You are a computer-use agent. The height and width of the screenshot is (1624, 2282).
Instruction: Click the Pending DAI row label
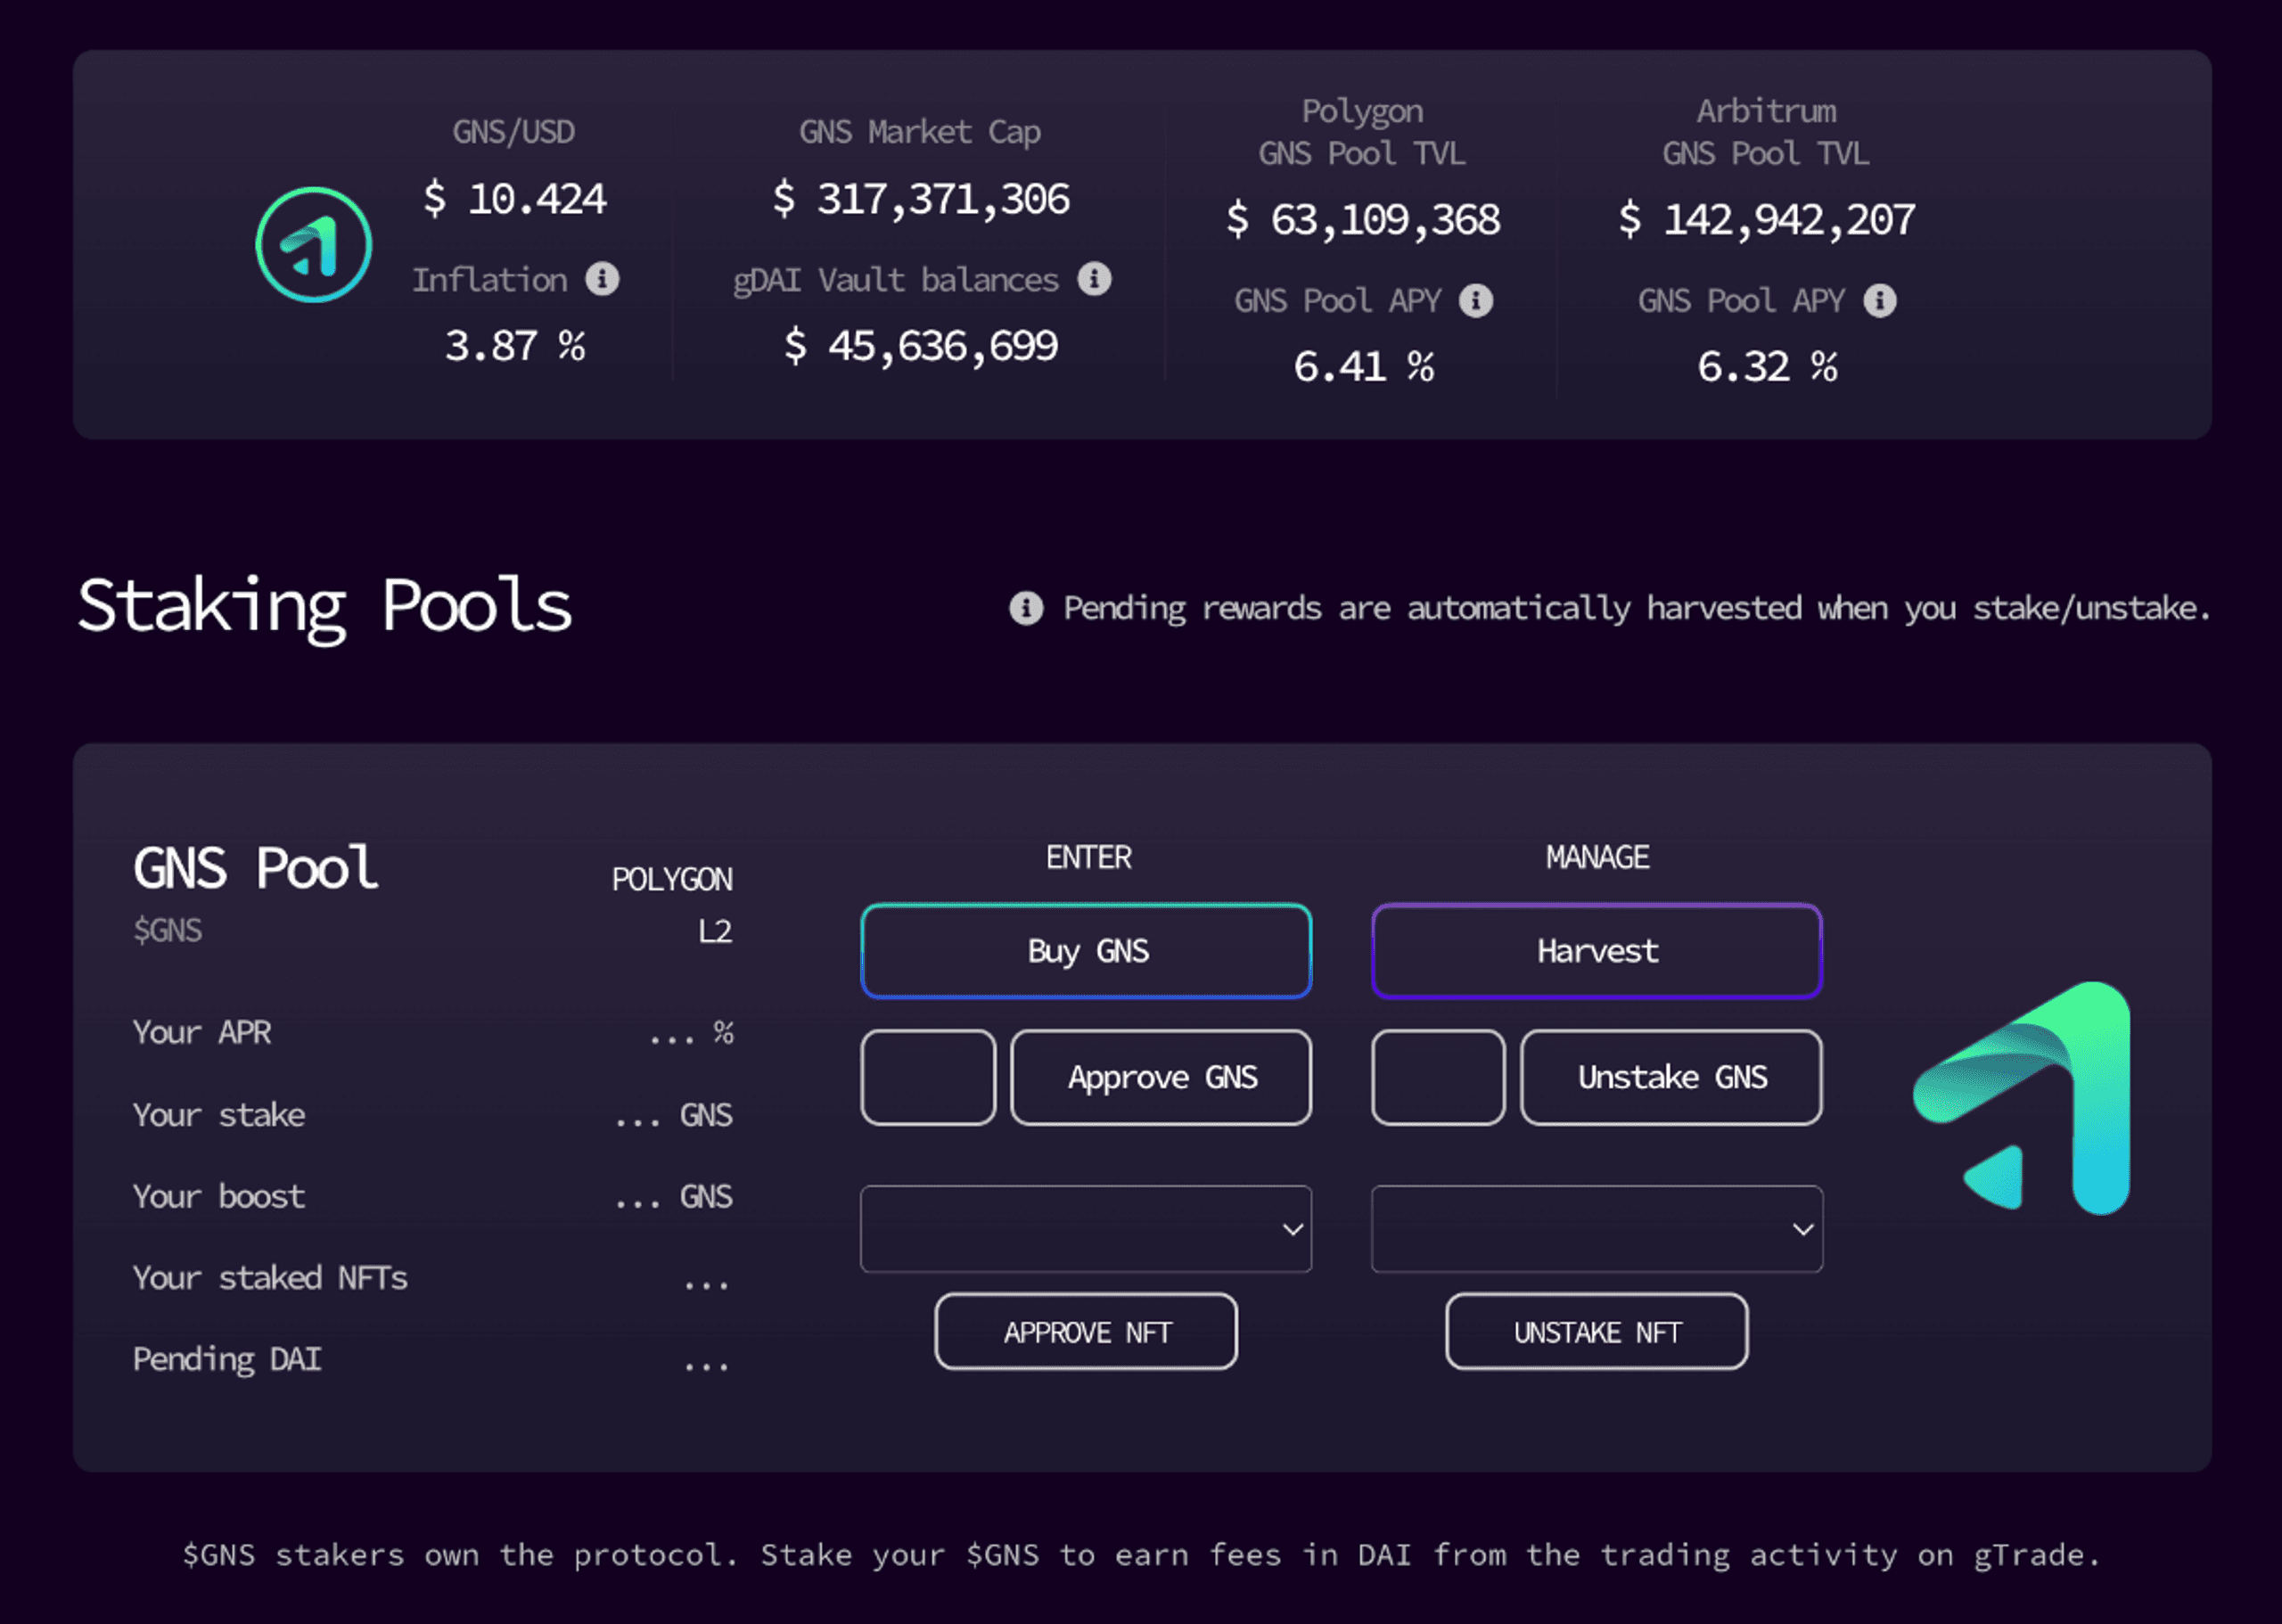click(x=227, y=1360)
